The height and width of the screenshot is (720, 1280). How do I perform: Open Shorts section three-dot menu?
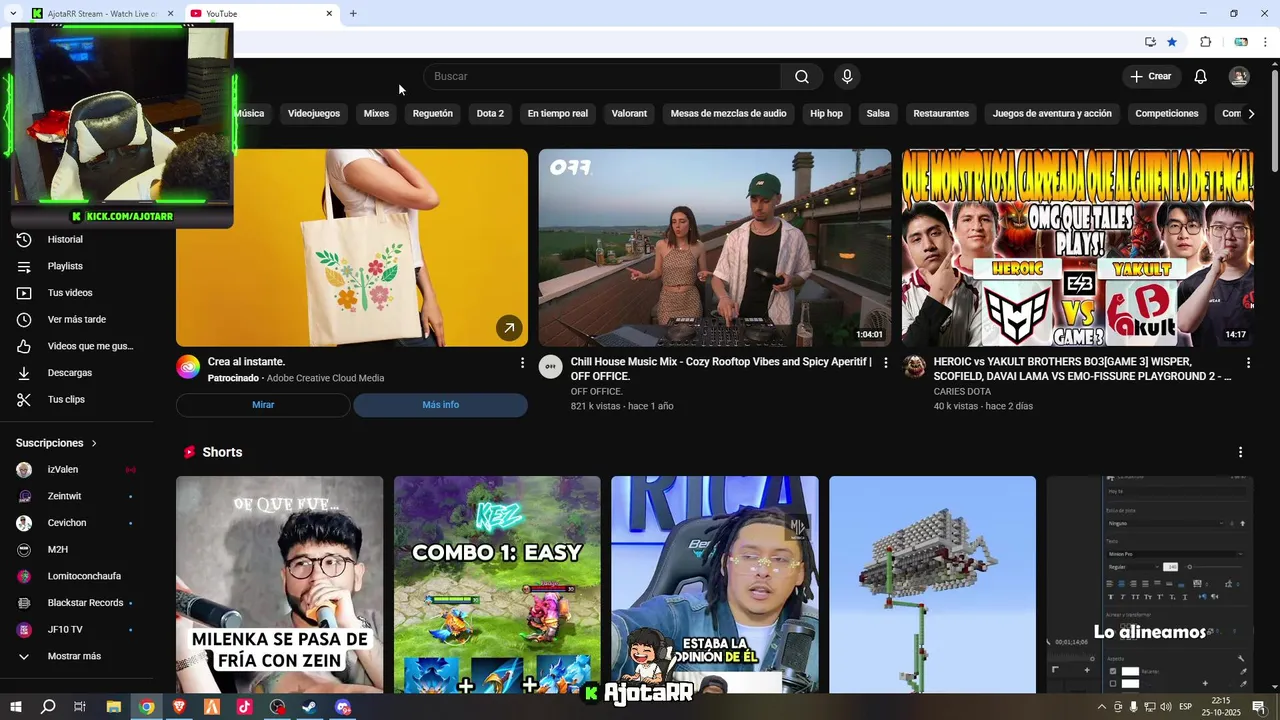1240,452
